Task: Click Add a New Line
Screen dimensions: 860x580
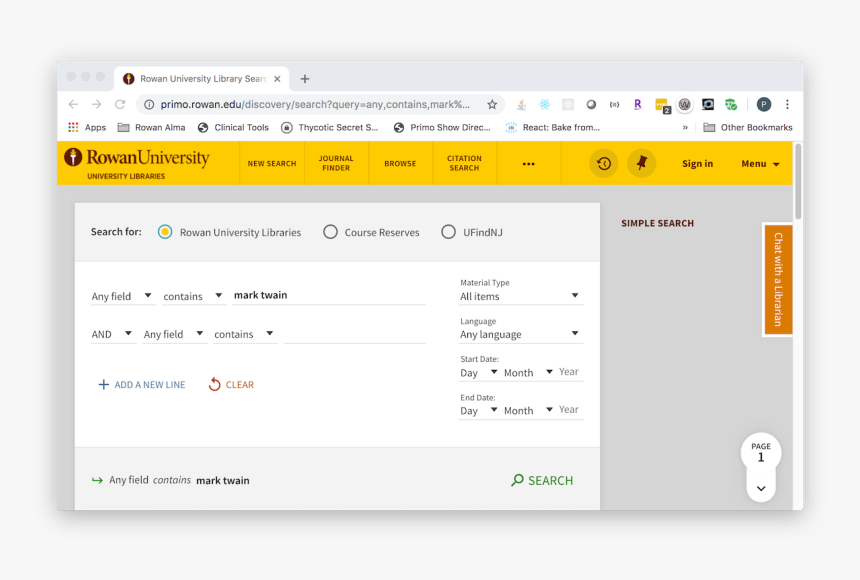Action: pos(141,385)
